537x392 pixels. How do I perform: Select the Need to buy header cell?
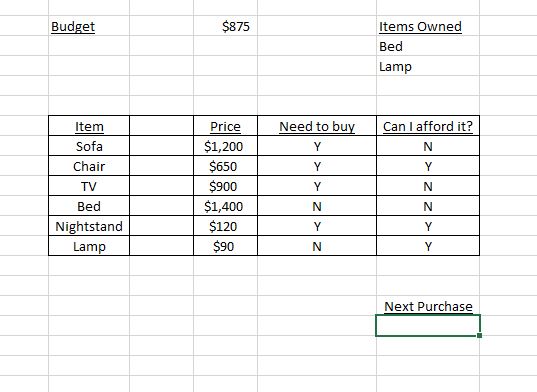(317, 126)
